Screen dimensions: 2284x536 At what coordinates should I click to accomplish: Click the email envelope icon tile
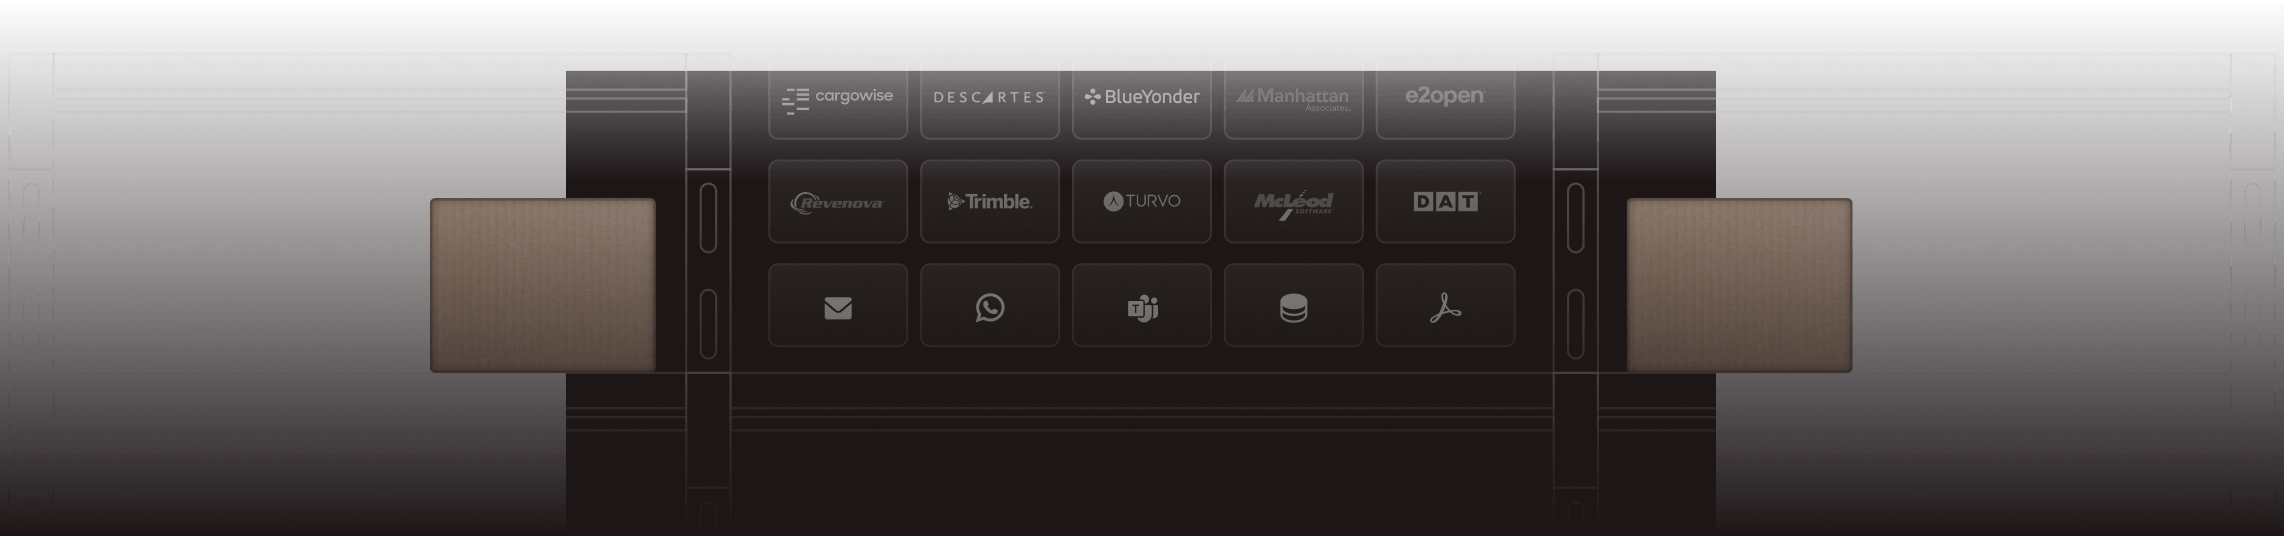[x=838, y=305]
